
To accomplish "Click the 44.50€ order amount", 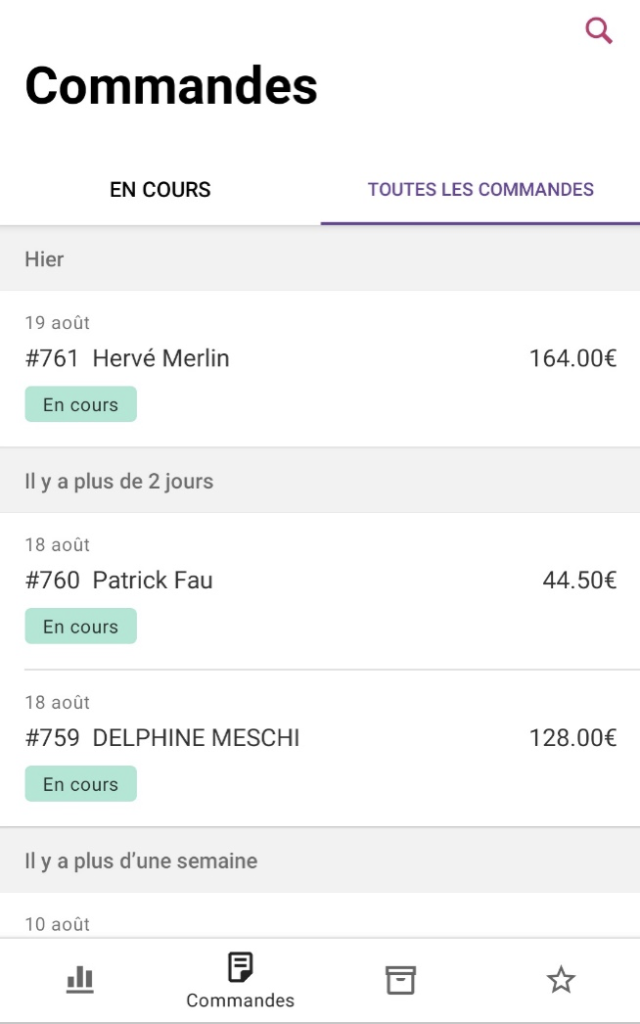I will click(x=579, y=580).
